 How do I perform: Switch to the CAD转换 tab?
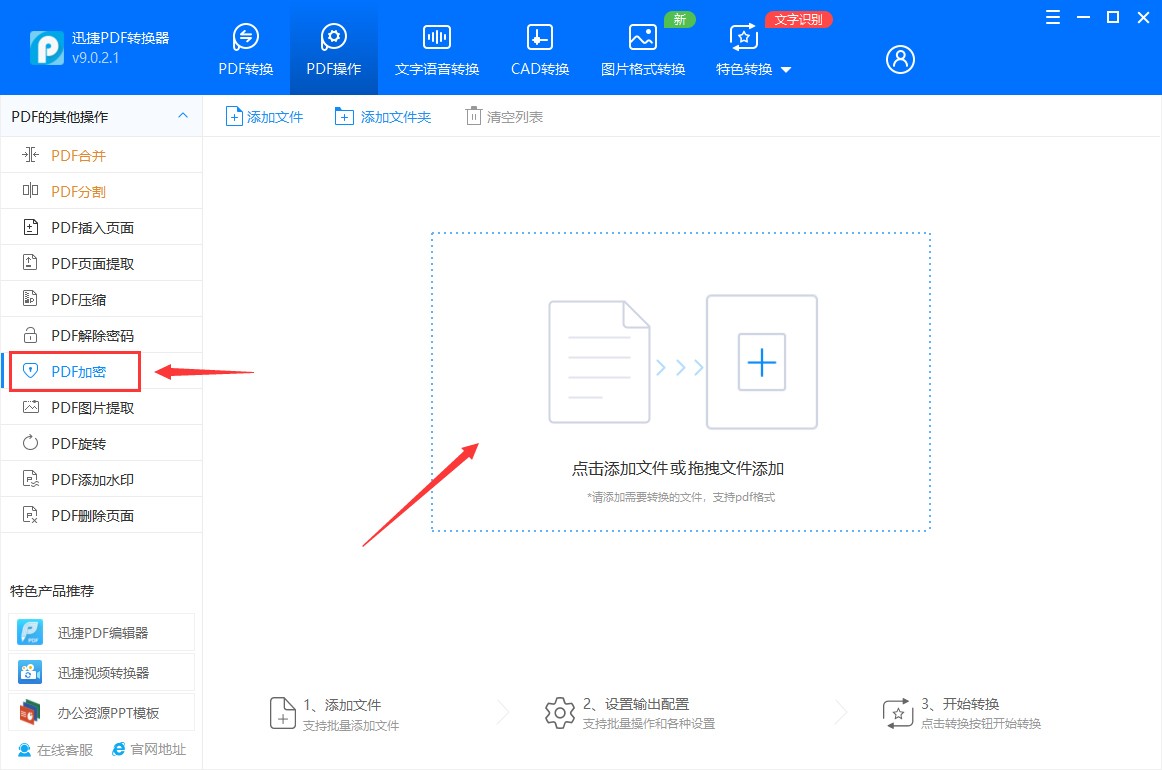coord(538,50)
